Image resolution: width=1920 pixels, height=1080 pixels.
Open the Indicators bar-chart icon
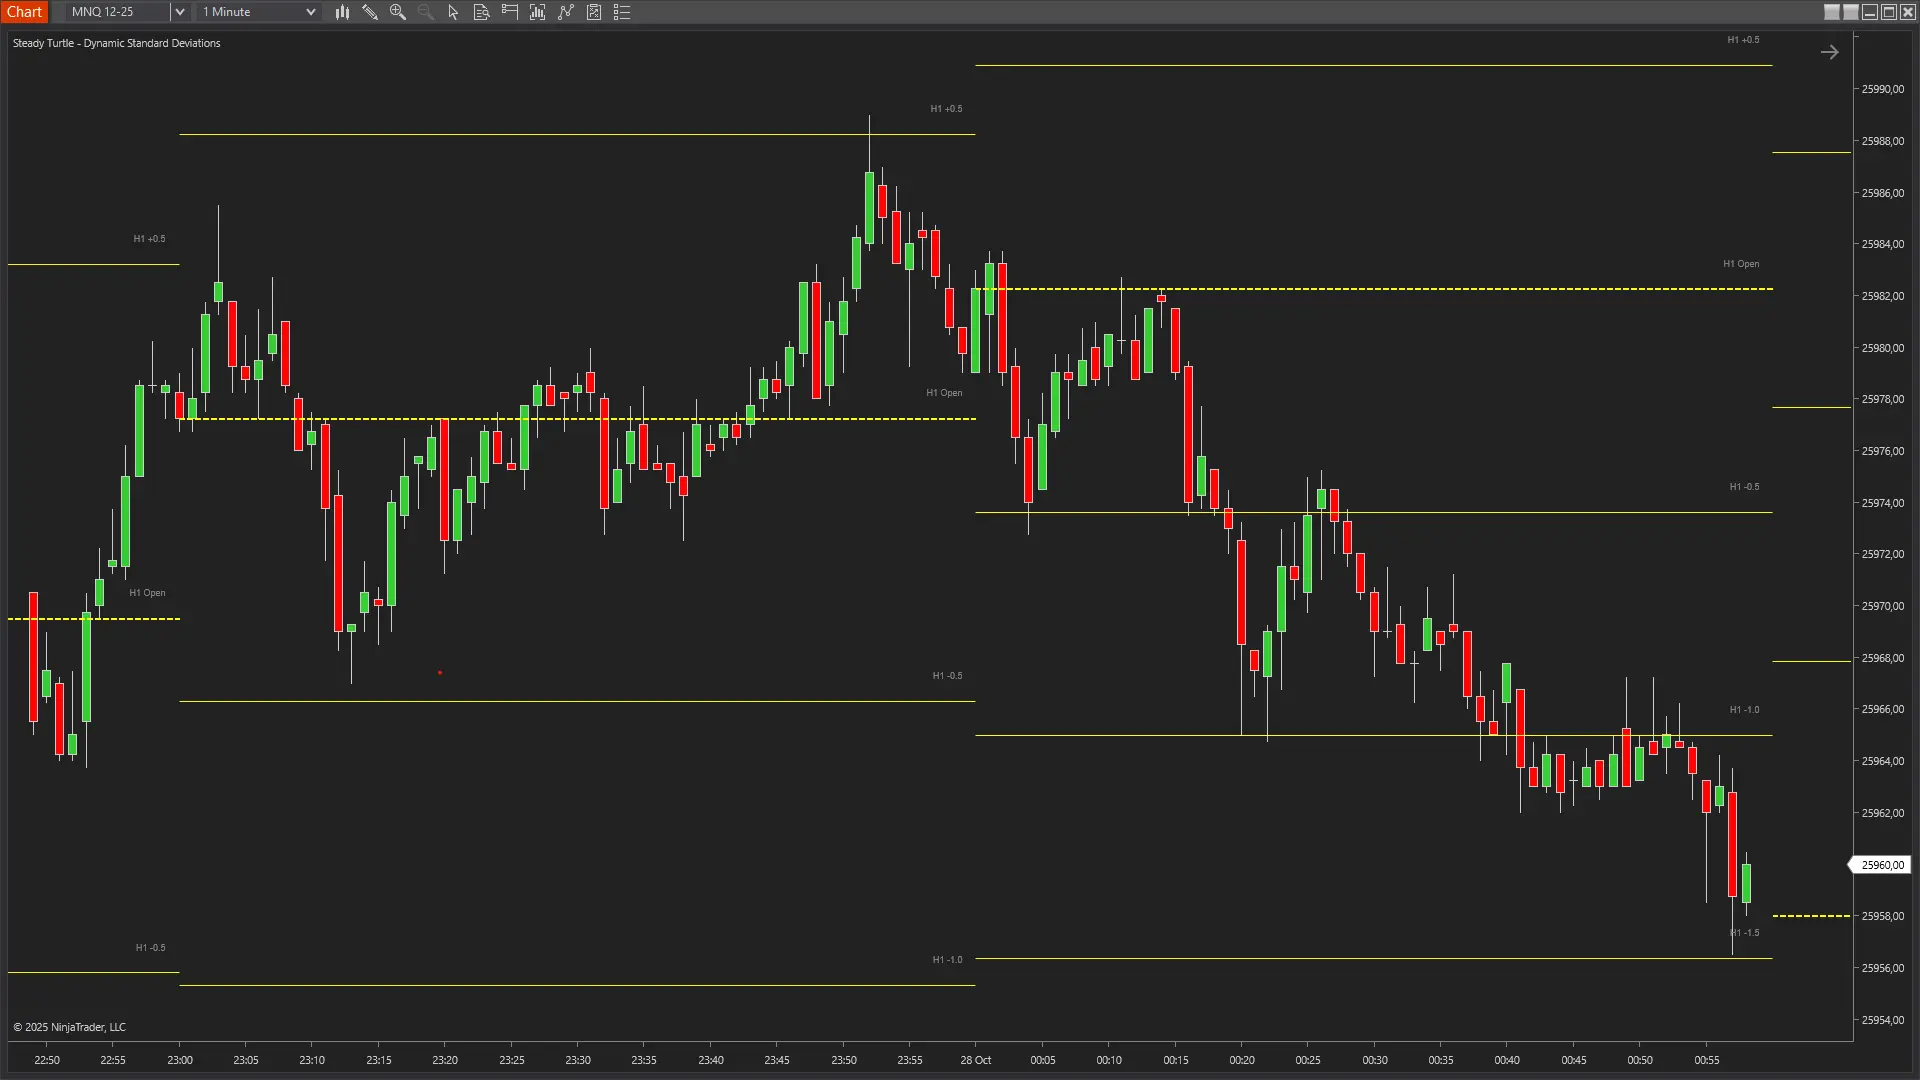click(537, 12)
